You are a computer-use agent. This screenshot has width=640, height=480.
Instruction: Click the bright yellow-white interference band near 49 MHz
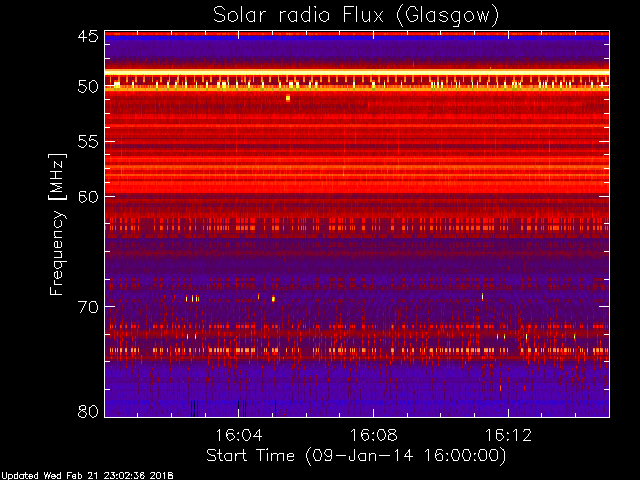point(357,72)
